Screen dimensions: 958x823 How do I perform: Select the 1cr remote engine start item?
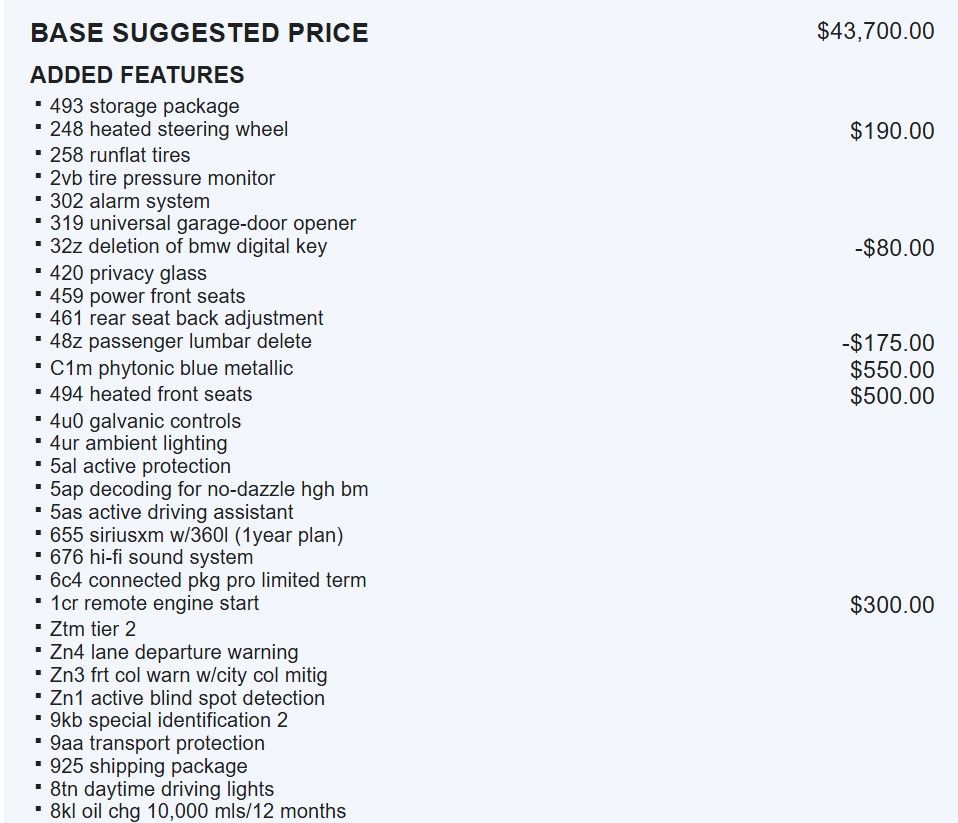155,604
